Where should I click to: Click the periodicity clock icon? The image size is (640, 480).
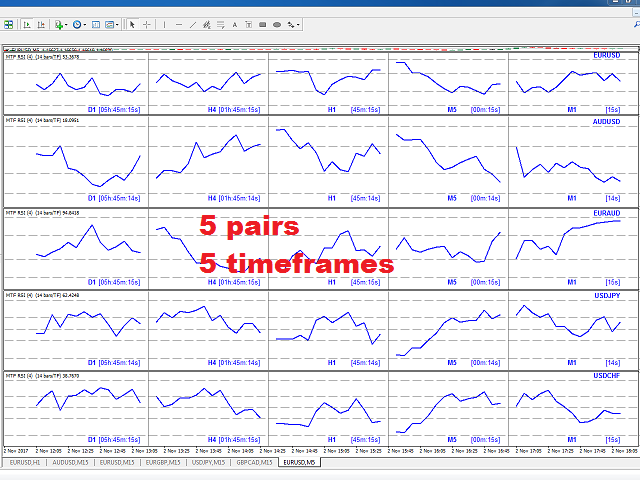pos(77,25)
